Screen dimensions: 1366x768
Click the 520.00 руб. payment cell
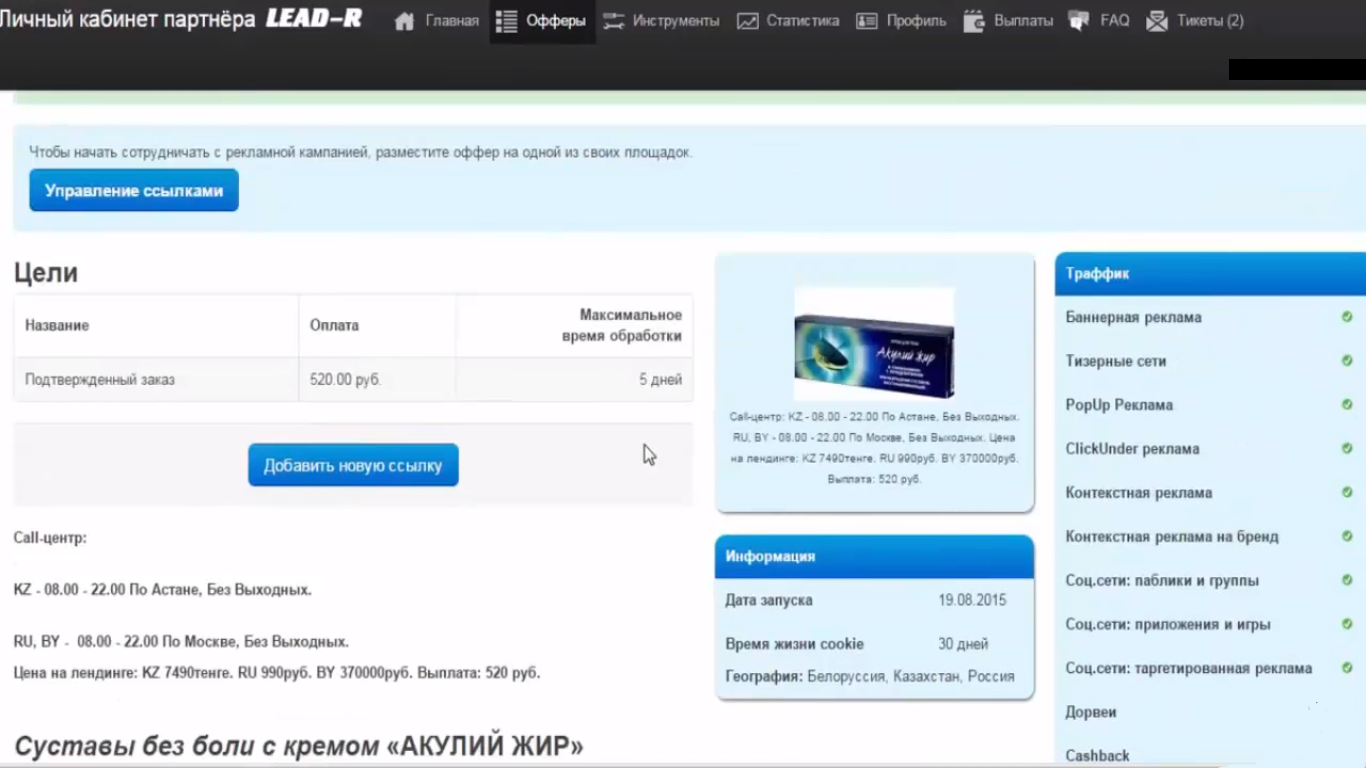click(x=377, y=380)
